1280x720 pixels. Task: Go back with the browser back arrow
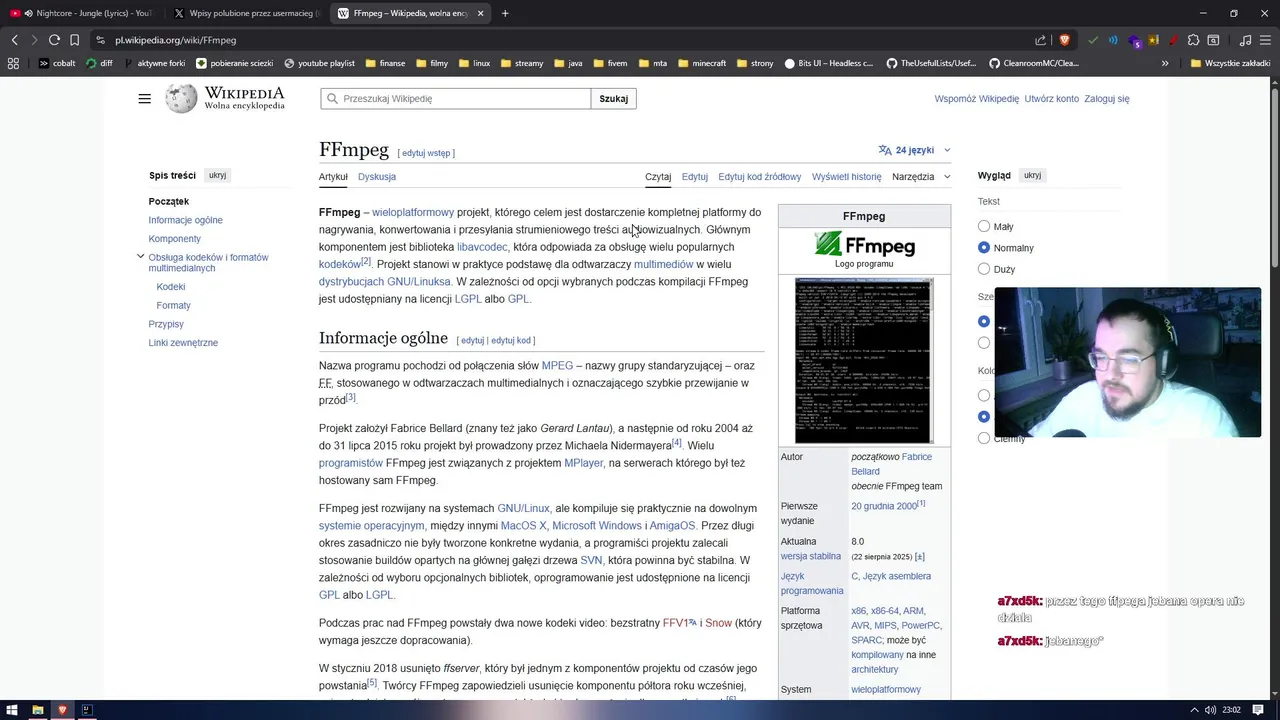pyautogui.click(x=14, y=40)
